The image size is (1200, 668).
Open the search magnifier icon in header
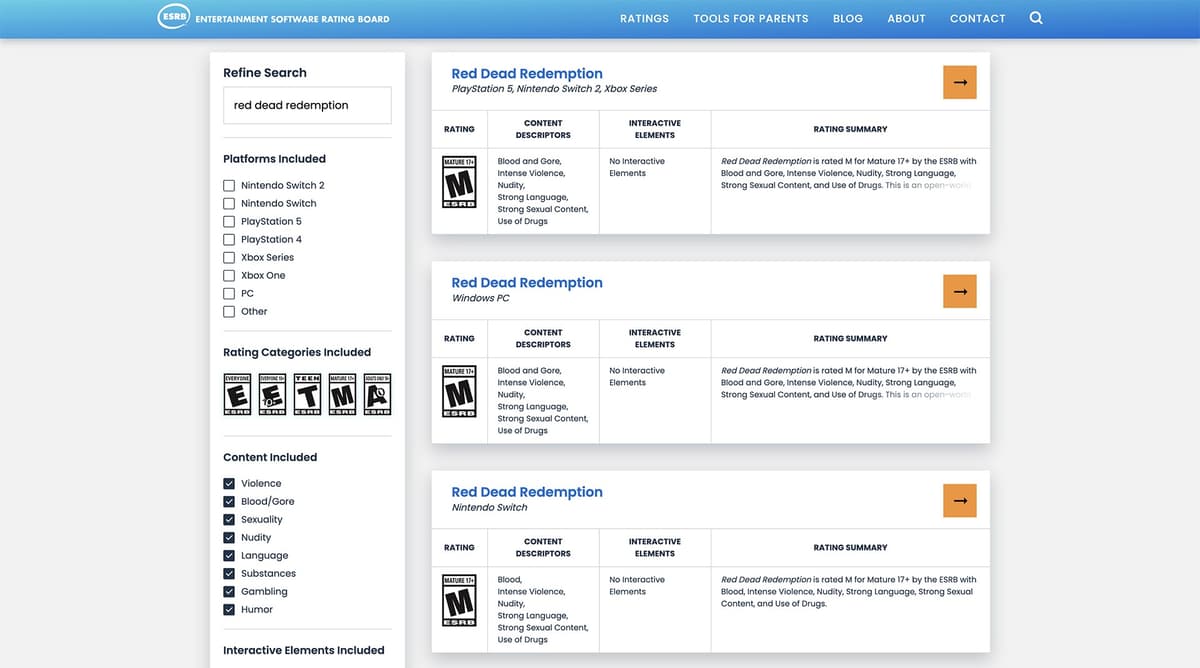[x=1036, y=18]
